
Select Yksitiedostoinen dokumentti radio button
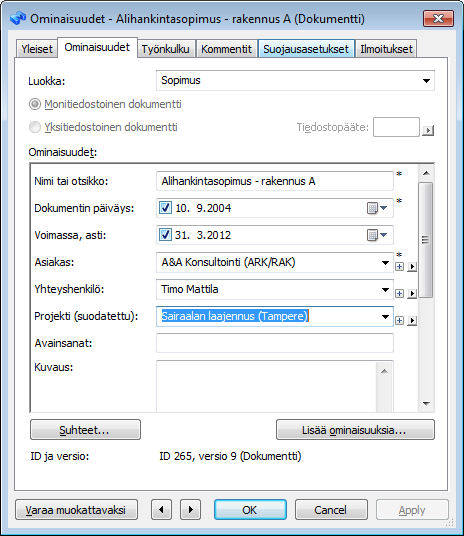coord(35,127)
